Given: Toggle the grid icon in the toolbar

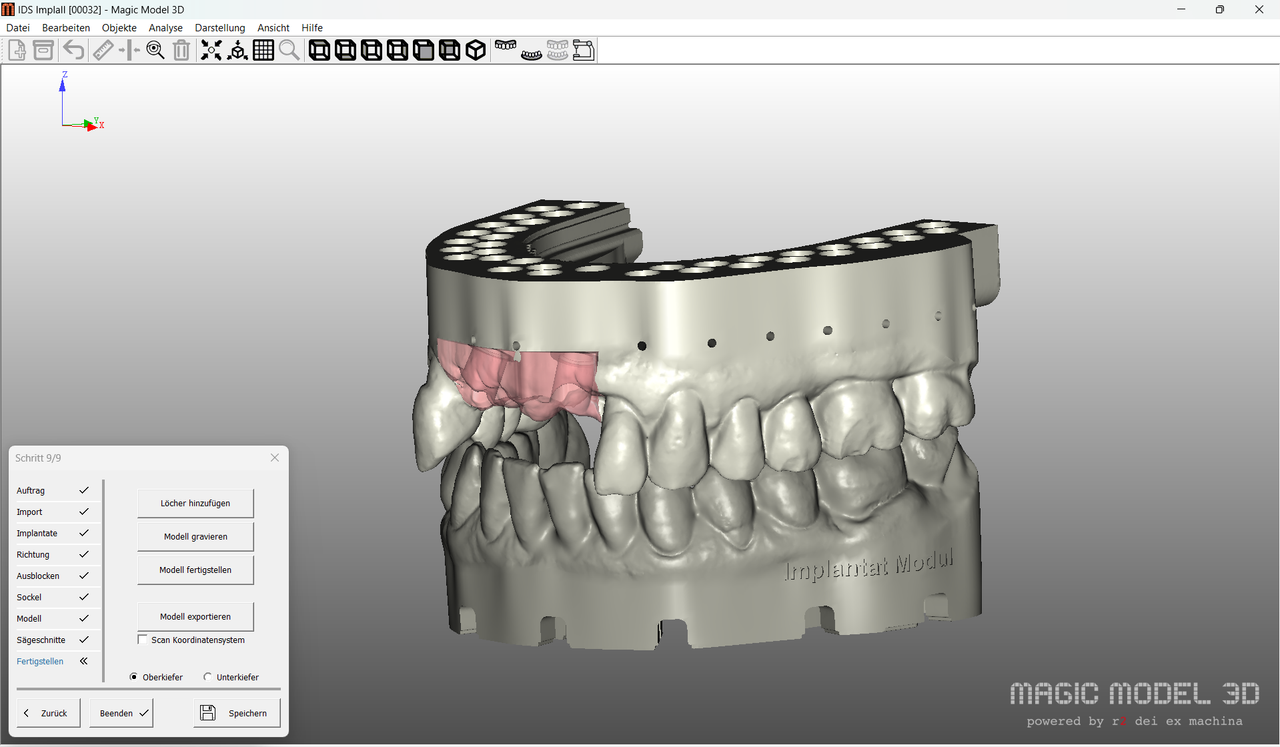Looking at the screenshot, I should (263, 50).
